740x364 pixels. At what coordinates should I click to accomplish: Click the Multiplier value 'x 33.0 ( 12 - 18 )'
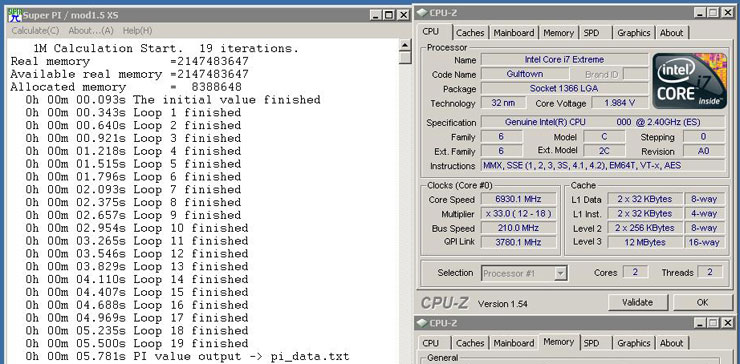coord(518,214)
